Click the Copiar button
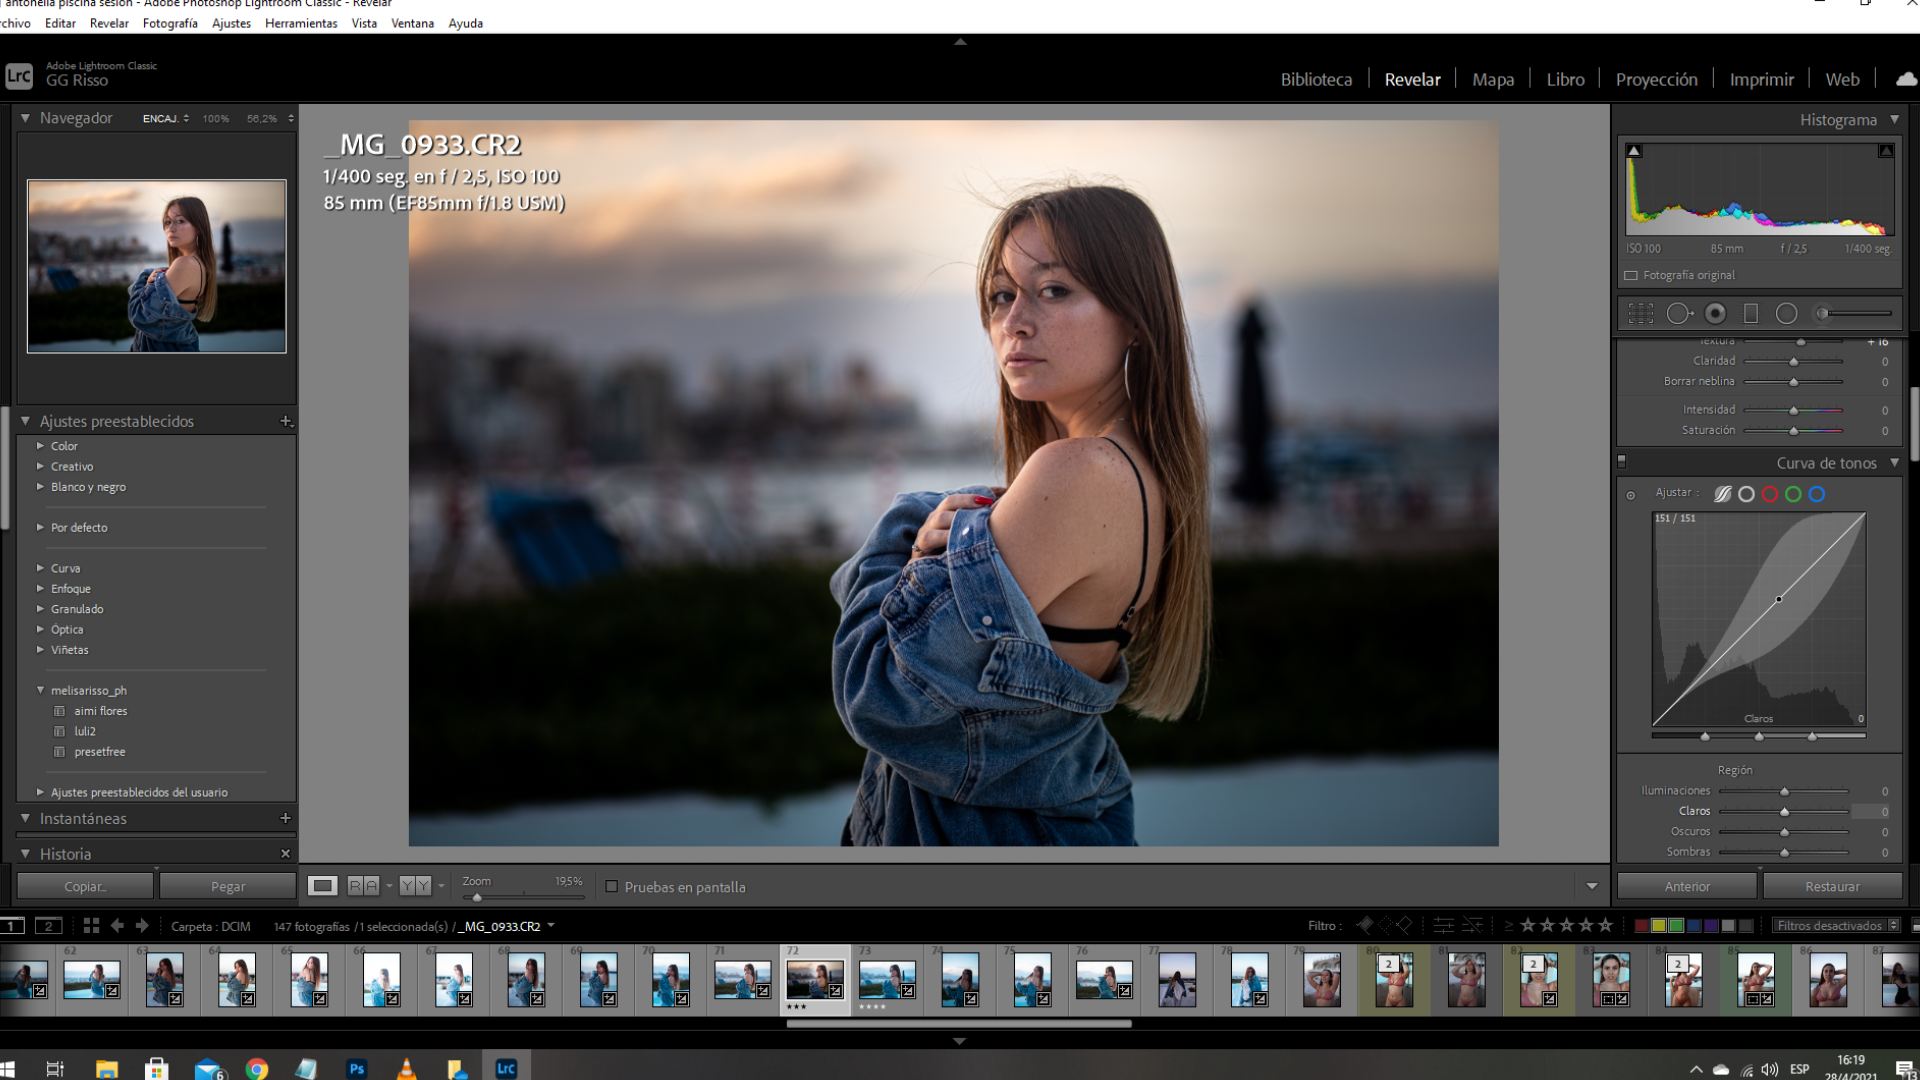 pyautogui.click(x=85, y=887)
